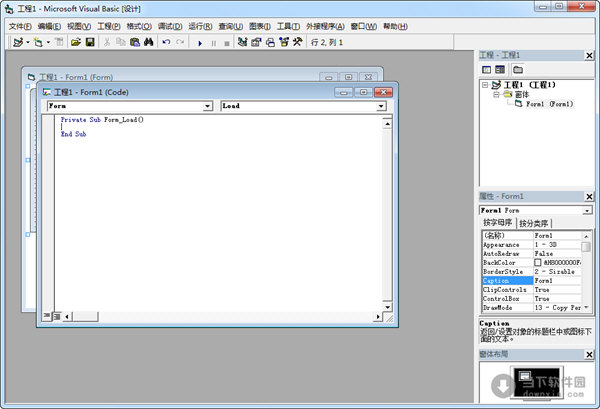This screenshot has width=600, height=409.
Task: Collapse the 工程1 (工程1) project node
Action: click(485, 85)
